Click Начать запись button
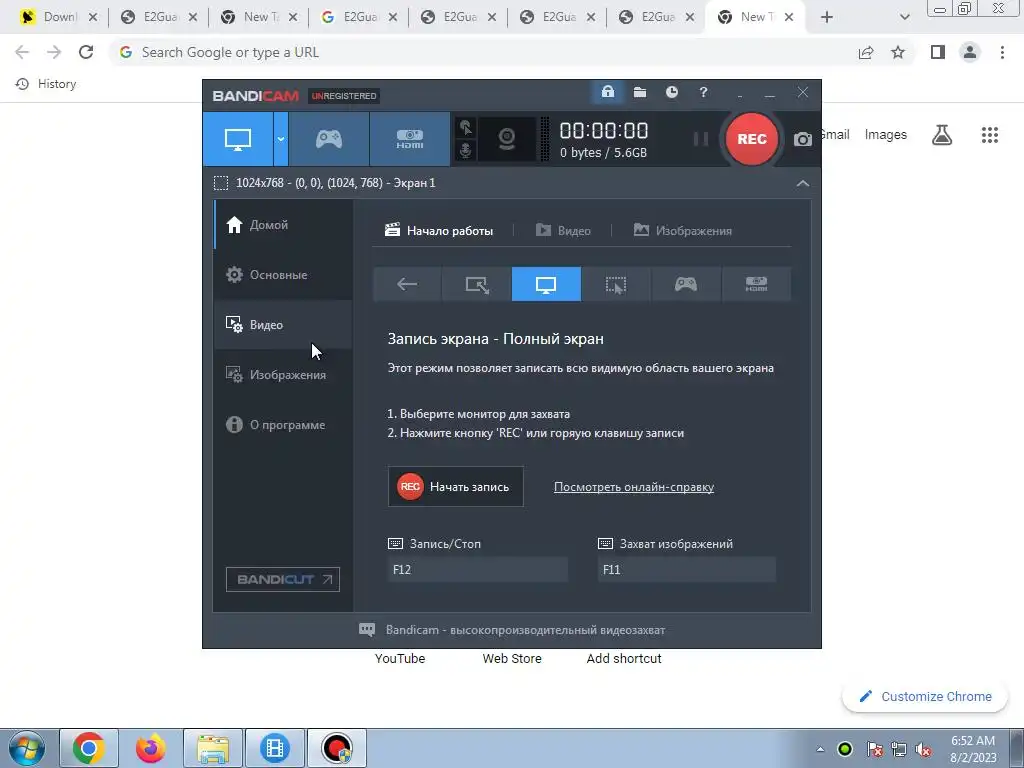This screenshot has width=1024, height=768. (456, 487)
